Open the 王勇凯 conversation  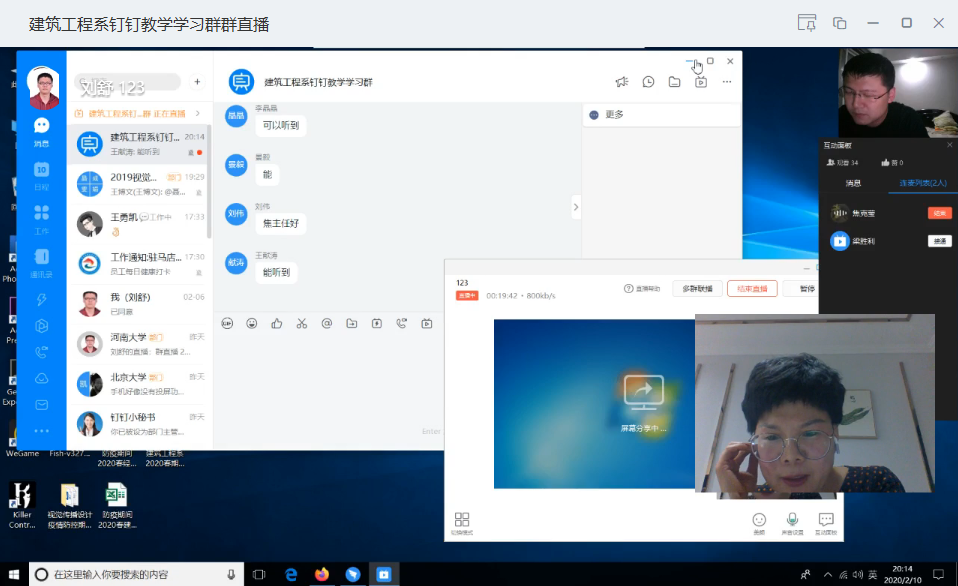pos(139,224)
